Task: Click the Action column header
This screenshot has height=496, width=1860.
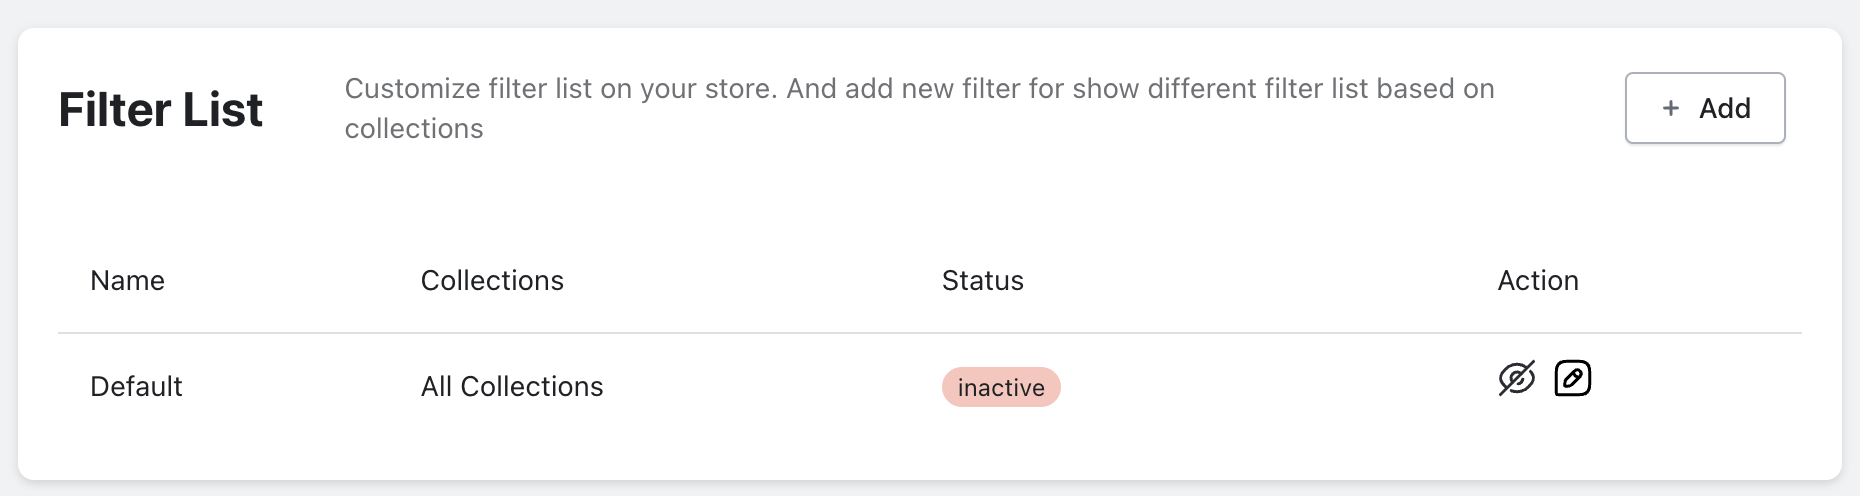Action: pyautogui.click(x=1537, y=281)
